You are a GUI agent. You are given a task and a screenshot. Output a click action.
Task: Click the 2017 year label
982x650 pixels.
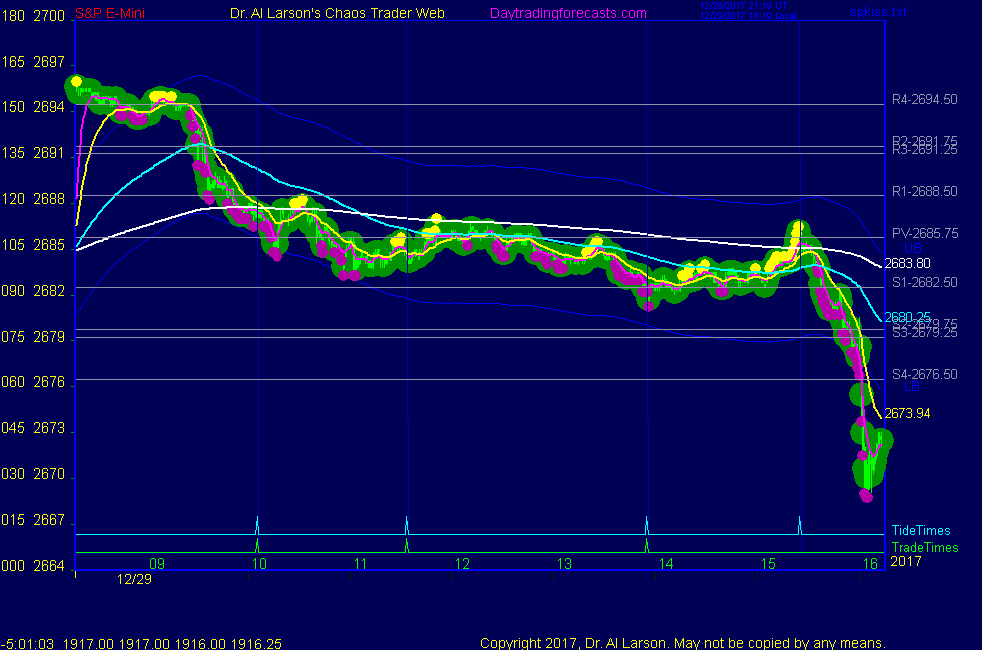point(906,561)
